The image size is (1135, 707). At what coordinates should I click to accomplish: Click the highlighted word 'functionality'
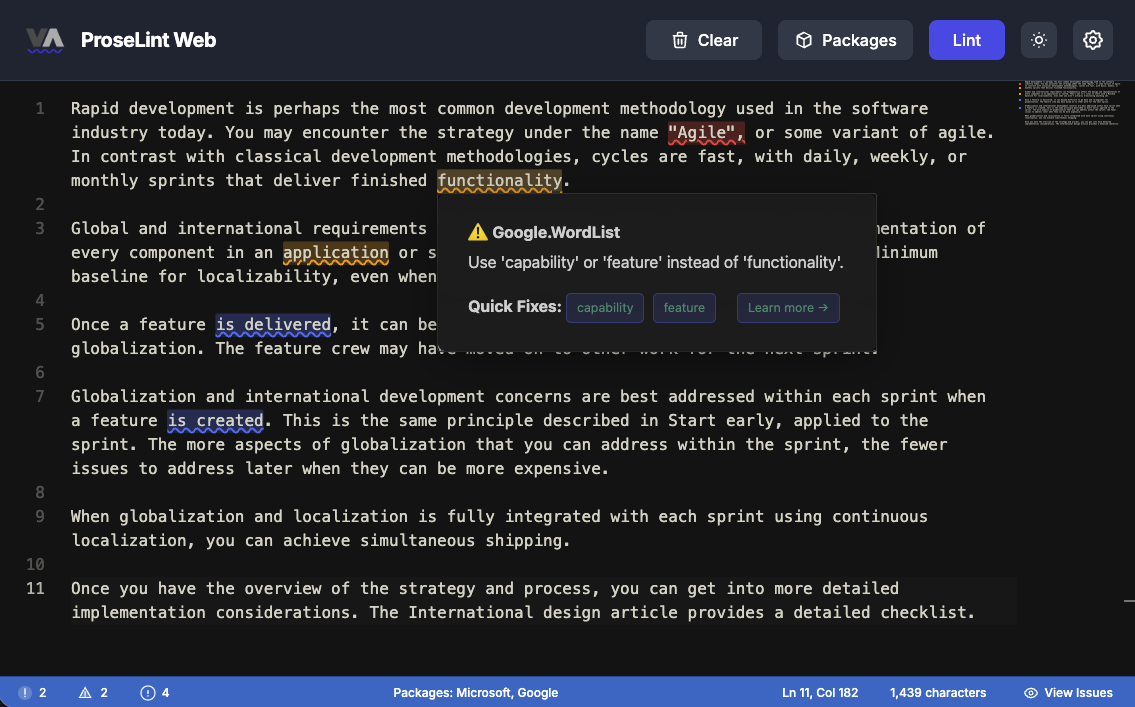point(499,181)
